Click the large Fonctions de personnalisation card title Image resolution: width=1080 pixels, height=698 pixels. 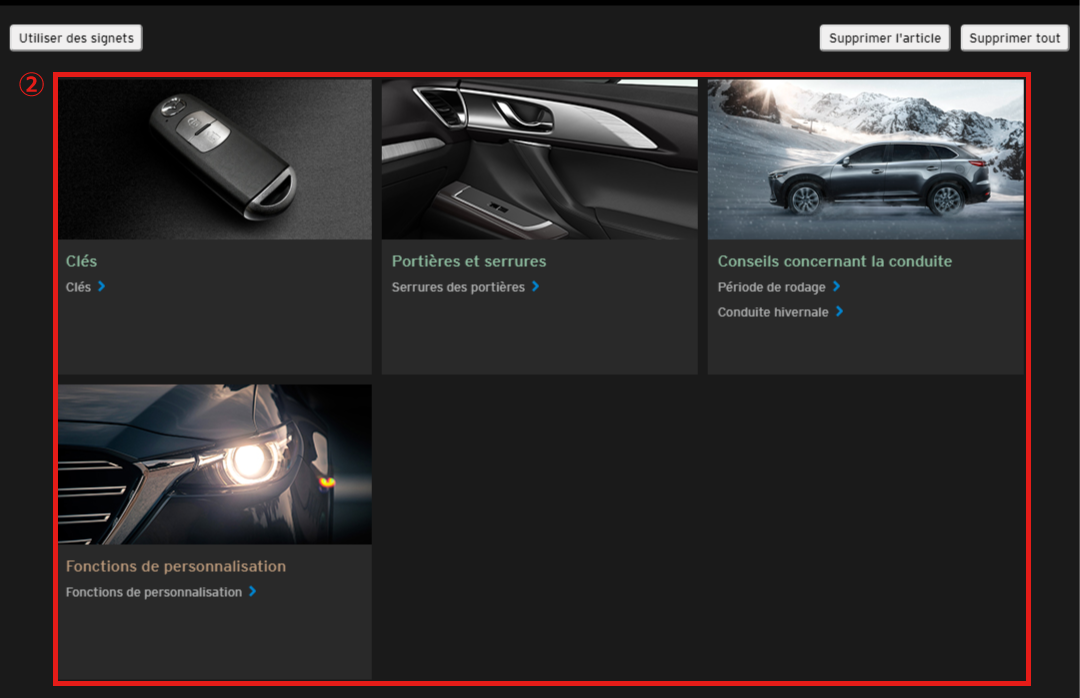point(176,566)
